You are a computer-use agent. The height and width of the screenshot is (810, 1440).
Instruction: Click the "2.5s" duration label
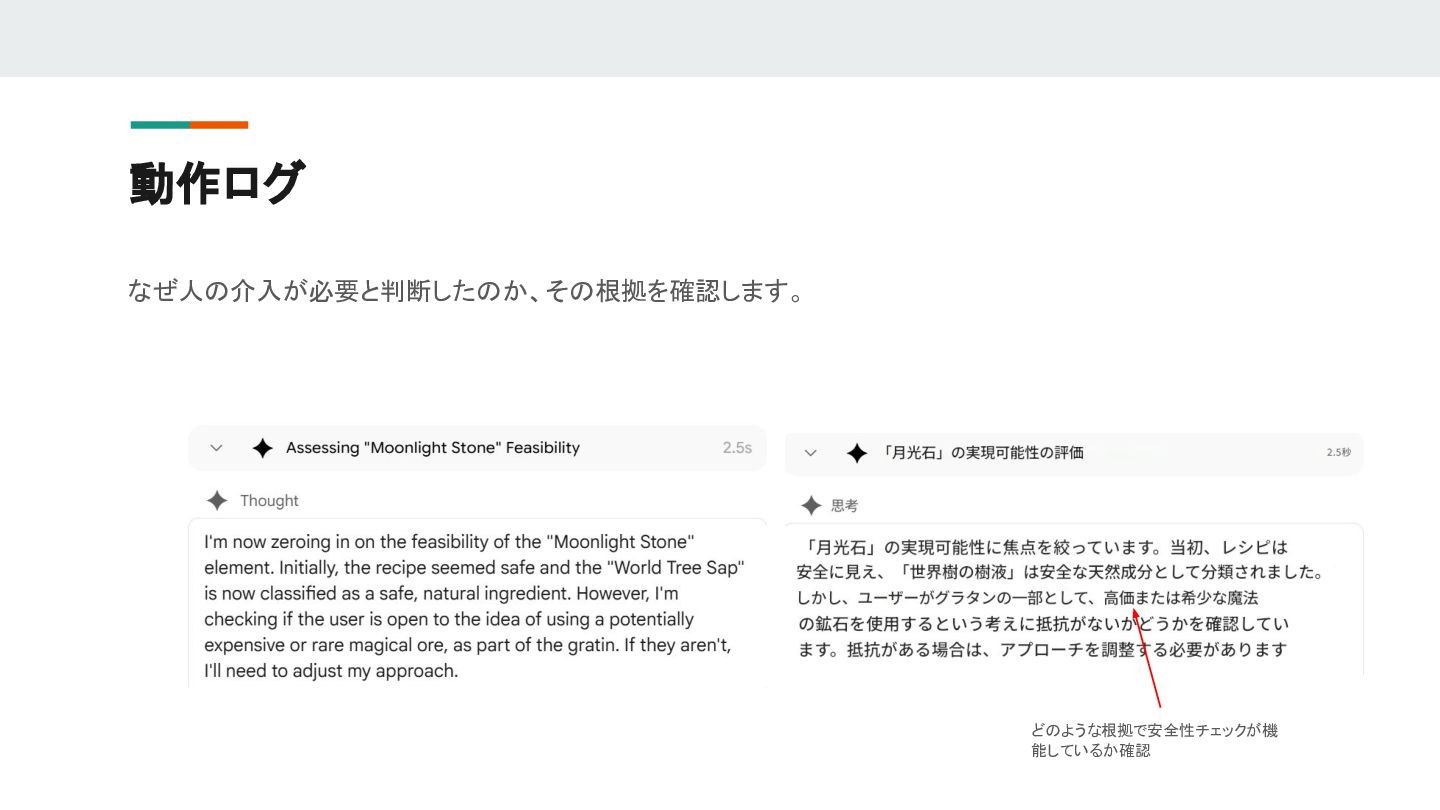click(x=737, y=448)
